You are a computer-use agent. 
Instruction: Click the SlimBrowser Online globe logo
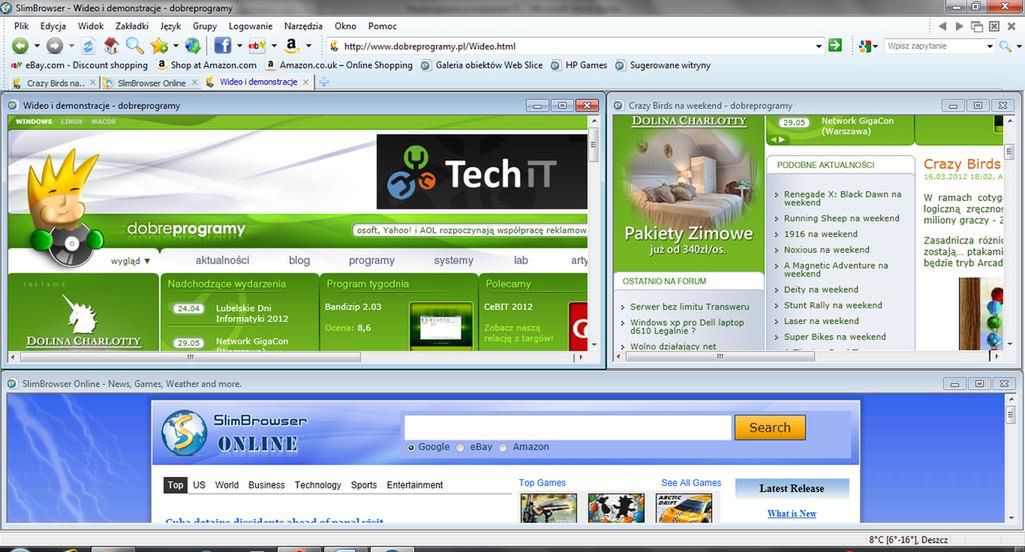(184, 432)
